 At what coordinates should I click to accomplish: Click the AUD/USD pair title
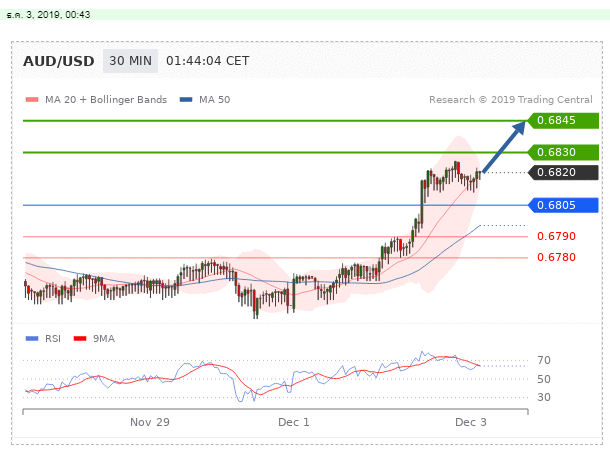[x=59, y=61]
